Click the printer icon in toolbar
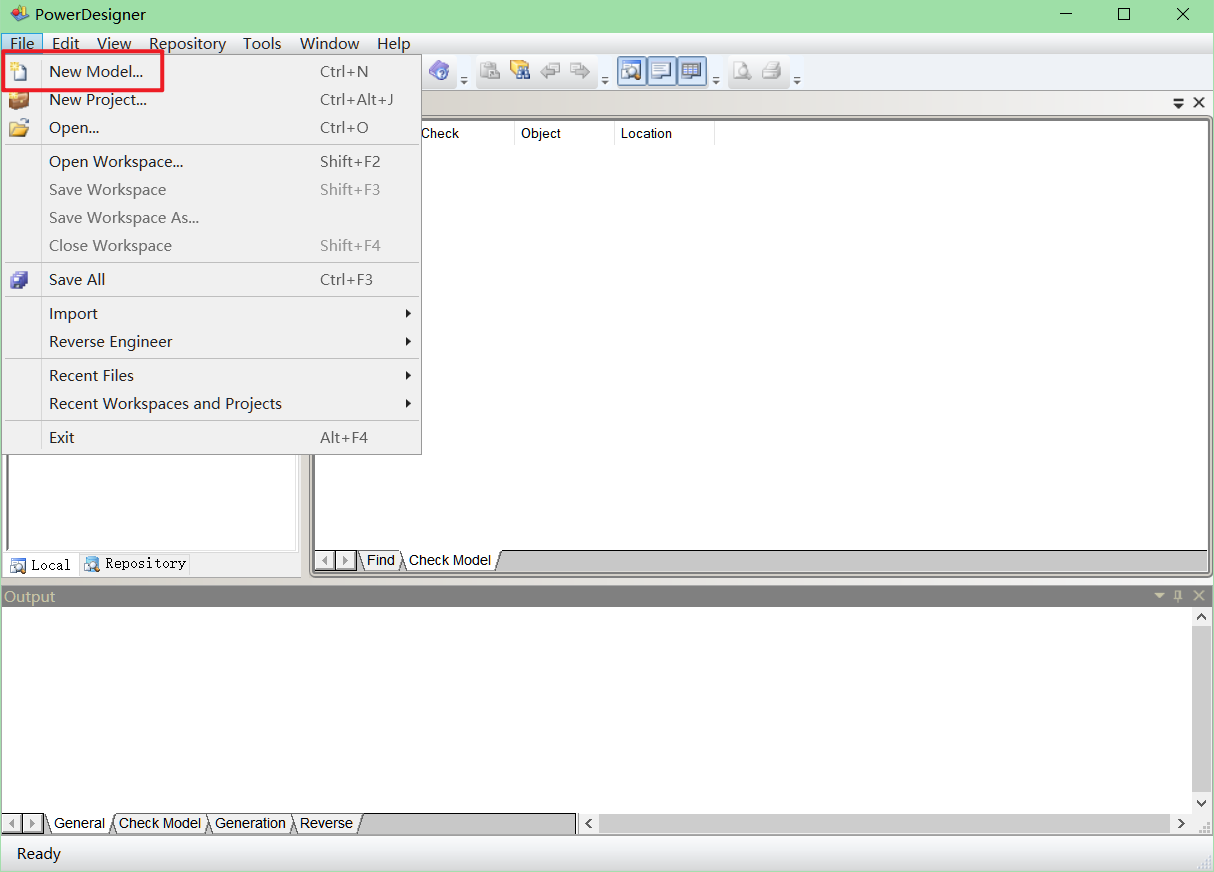 coord(771,71)
